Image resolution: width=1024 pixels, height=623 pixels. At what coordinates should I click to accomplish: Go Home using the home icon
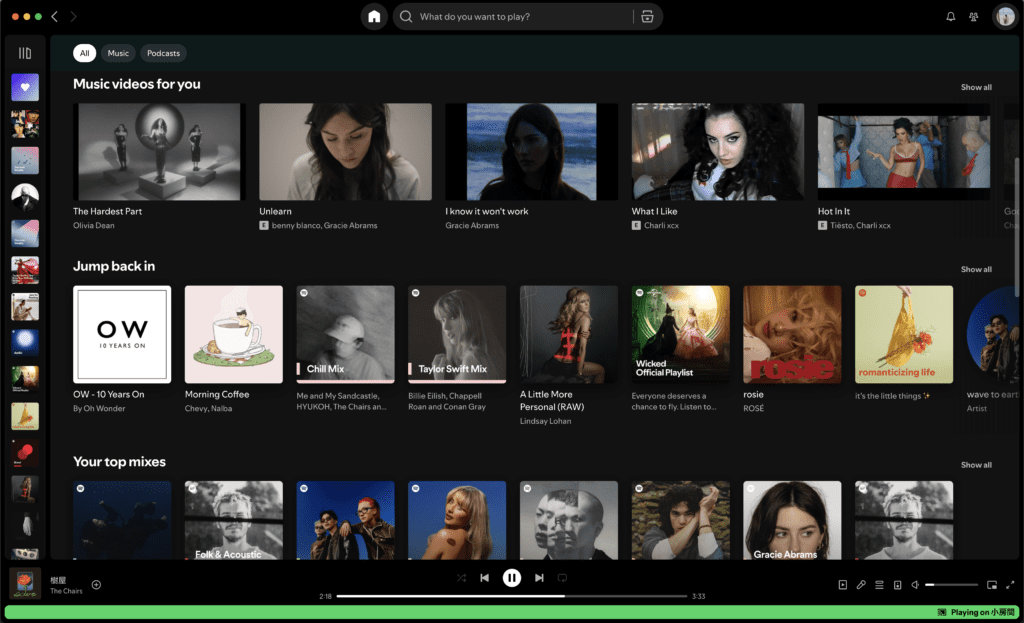pyautogui.click(x=373, y=16)
